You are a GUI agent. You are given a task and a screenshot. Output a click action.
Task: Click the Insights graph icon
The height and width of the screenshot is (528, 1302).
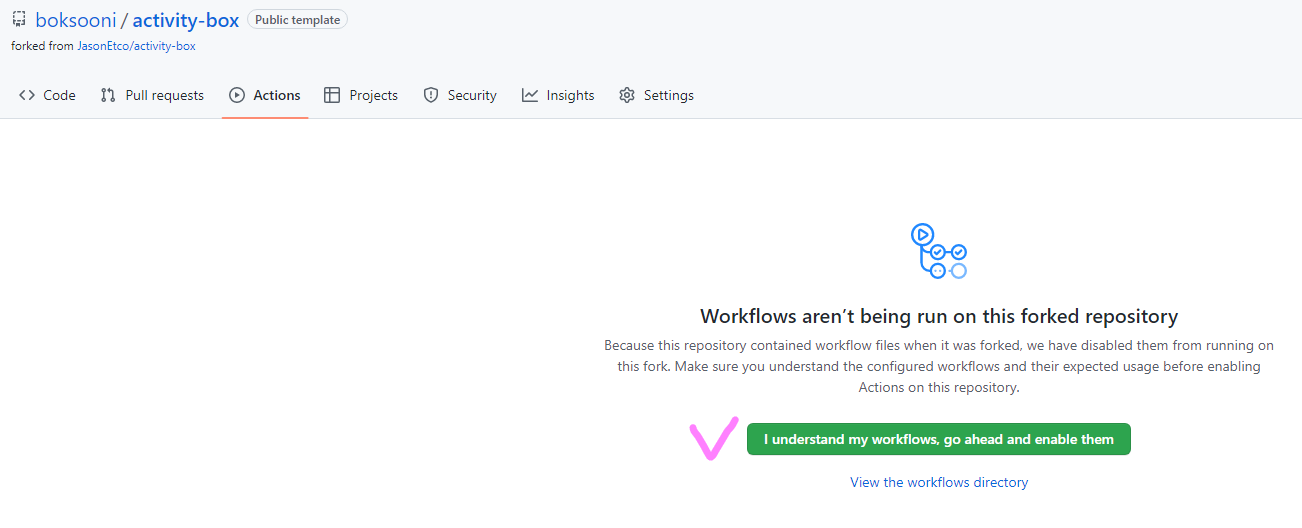coord(530,95)
